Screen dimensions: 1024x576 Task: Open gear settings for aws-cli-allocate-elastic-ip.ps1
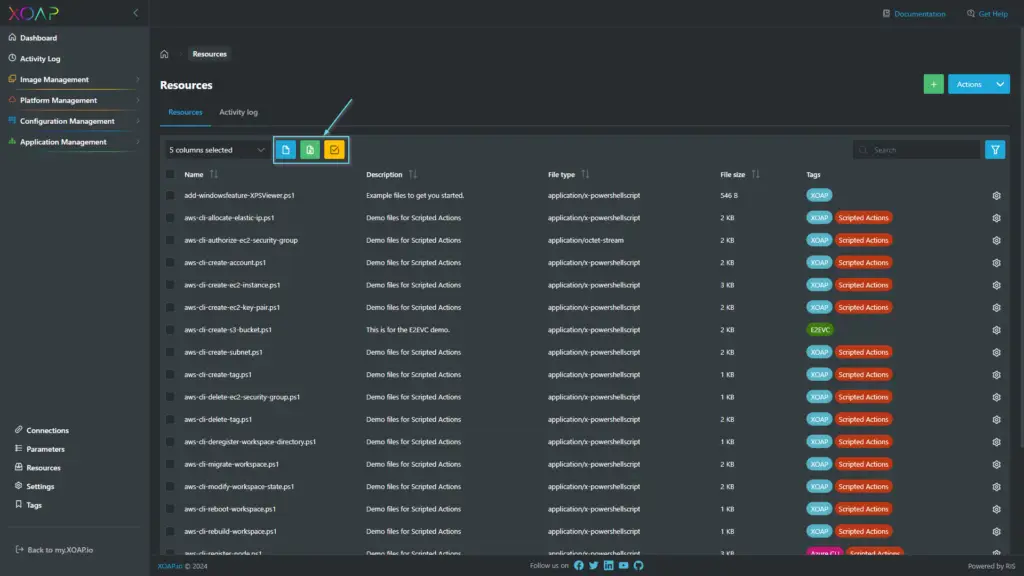pos(996,218)
